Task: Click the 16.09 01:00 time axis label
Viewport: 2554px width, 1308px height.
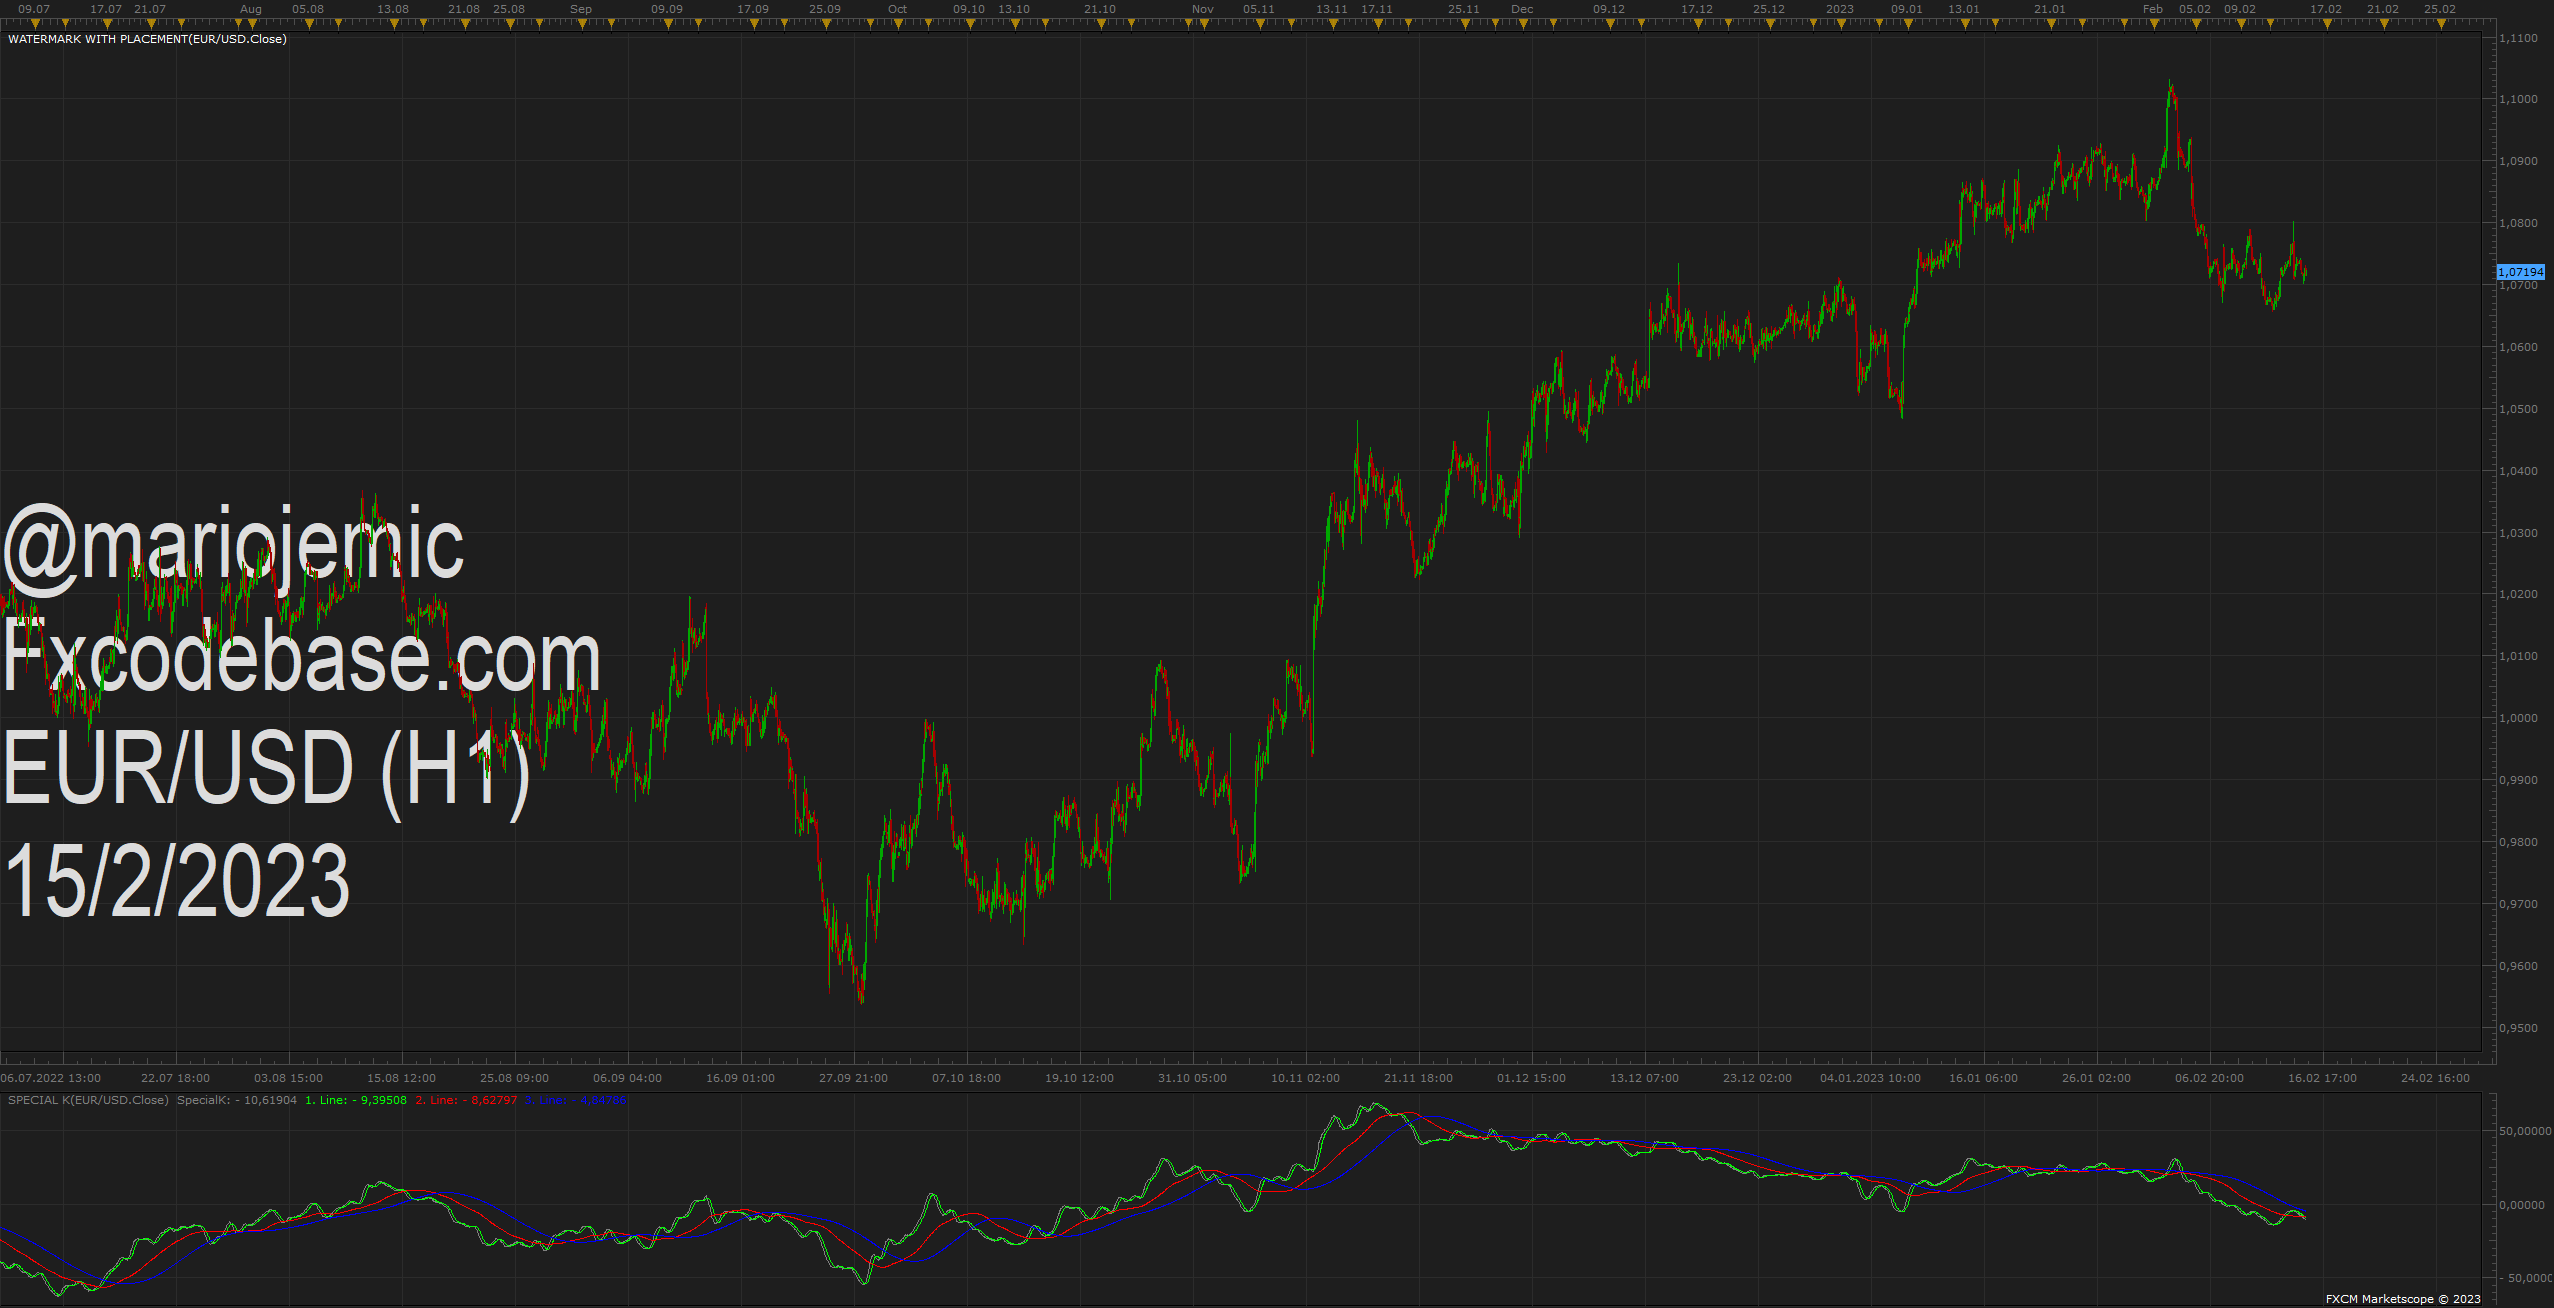Action: tap(741, 1078)
